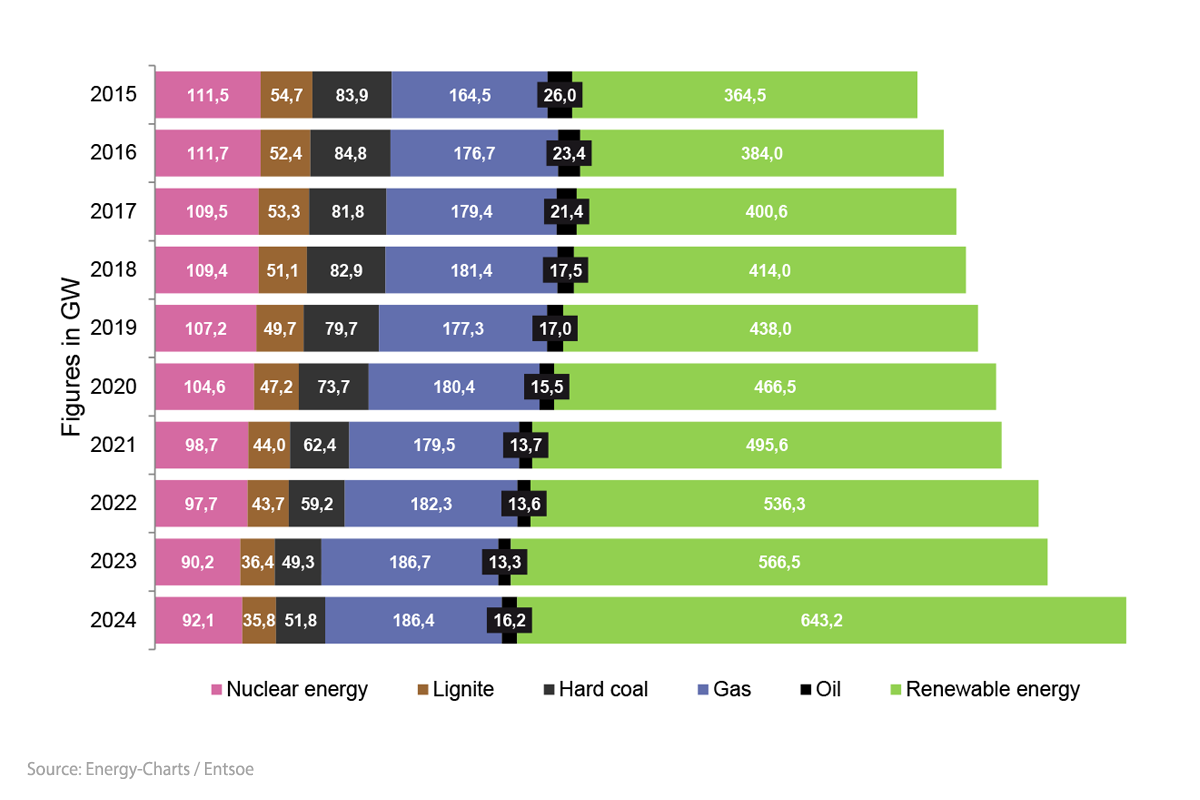Screen dimensions: 1200x800
Task: Click the 2022 lignite segment 43,7
Action: coord(268,504)
